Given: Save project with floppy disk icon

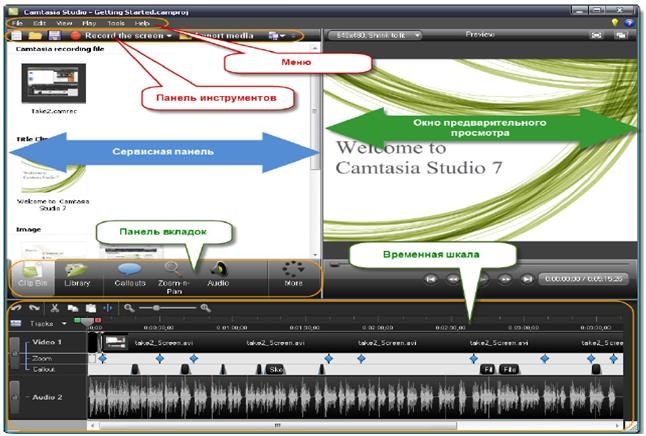Looking at the screenshot, I should (54, 35).
